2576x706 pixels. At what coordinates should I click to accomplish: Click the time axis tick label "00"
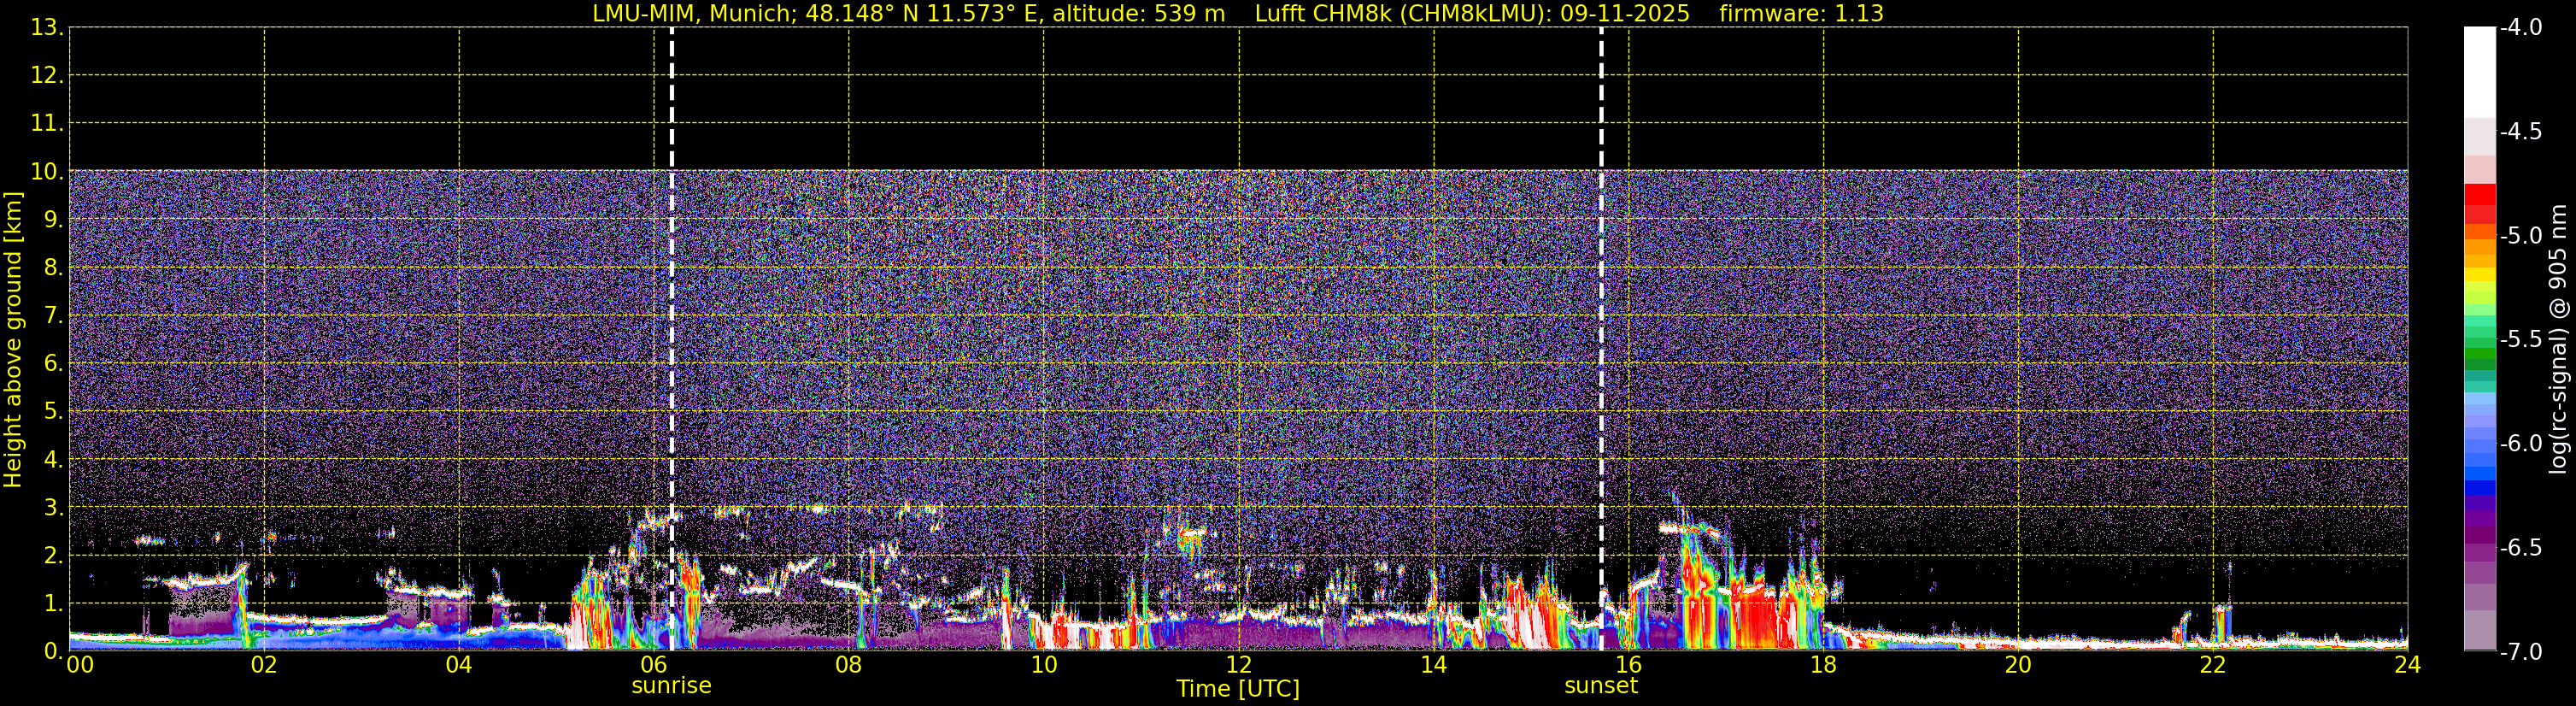[80, 665]
